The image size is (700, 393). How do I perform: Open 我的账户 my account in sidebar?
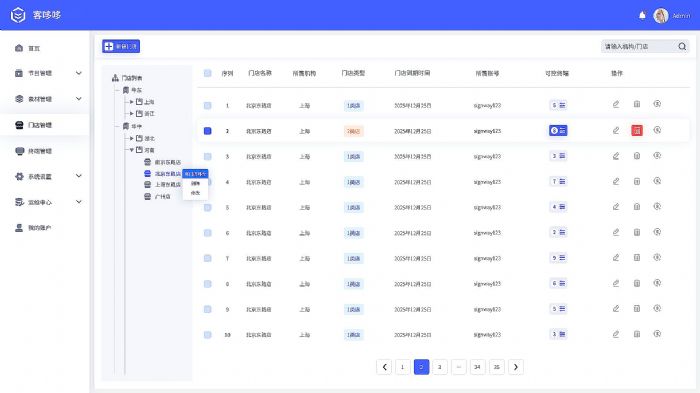click(33, 228)
